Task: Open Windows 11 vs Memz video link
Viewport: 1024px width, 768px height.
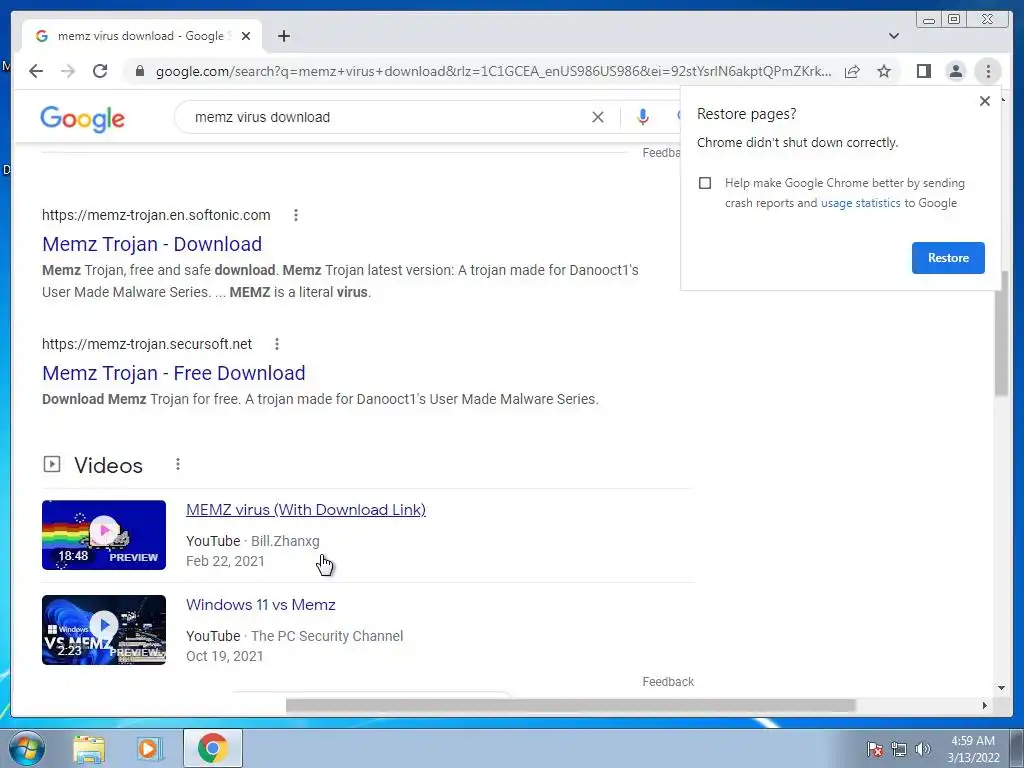Action: point(261,605)
